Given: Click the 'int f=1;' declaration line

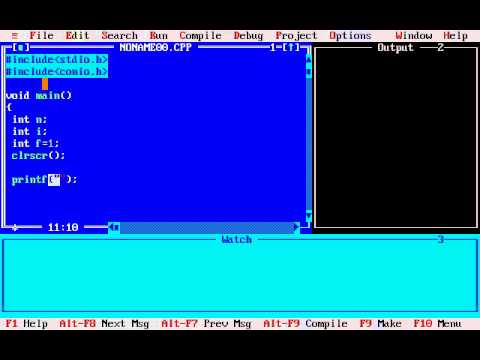Looking at the screenshot, I should (36, 144).
